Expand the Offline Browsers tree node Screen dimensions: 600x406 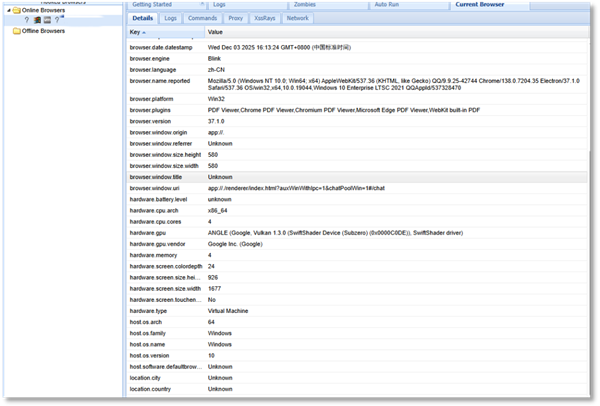click(x=7, y=30)
